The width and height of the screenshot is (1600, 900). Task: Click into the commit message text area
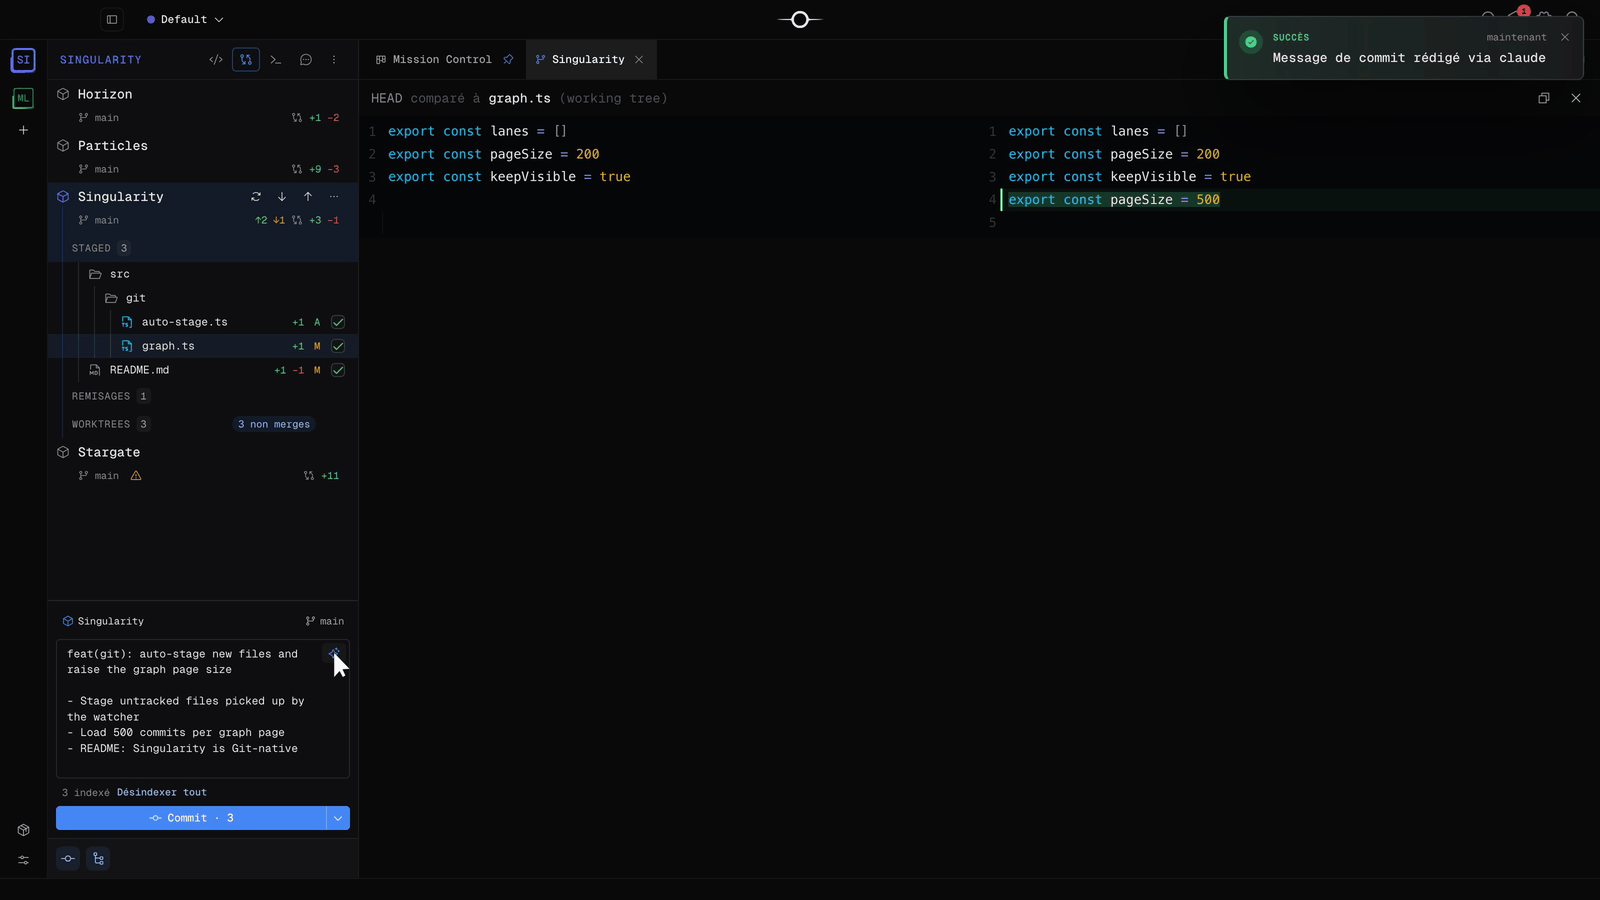coord(203,708)
